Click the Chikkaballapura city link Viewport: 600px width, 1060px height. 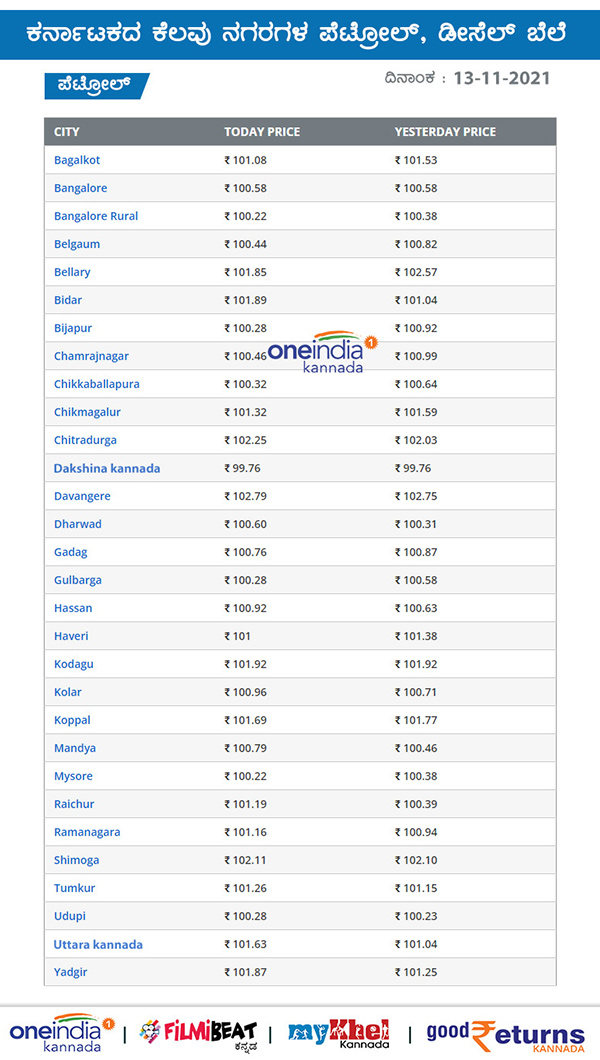click(97, 384)
